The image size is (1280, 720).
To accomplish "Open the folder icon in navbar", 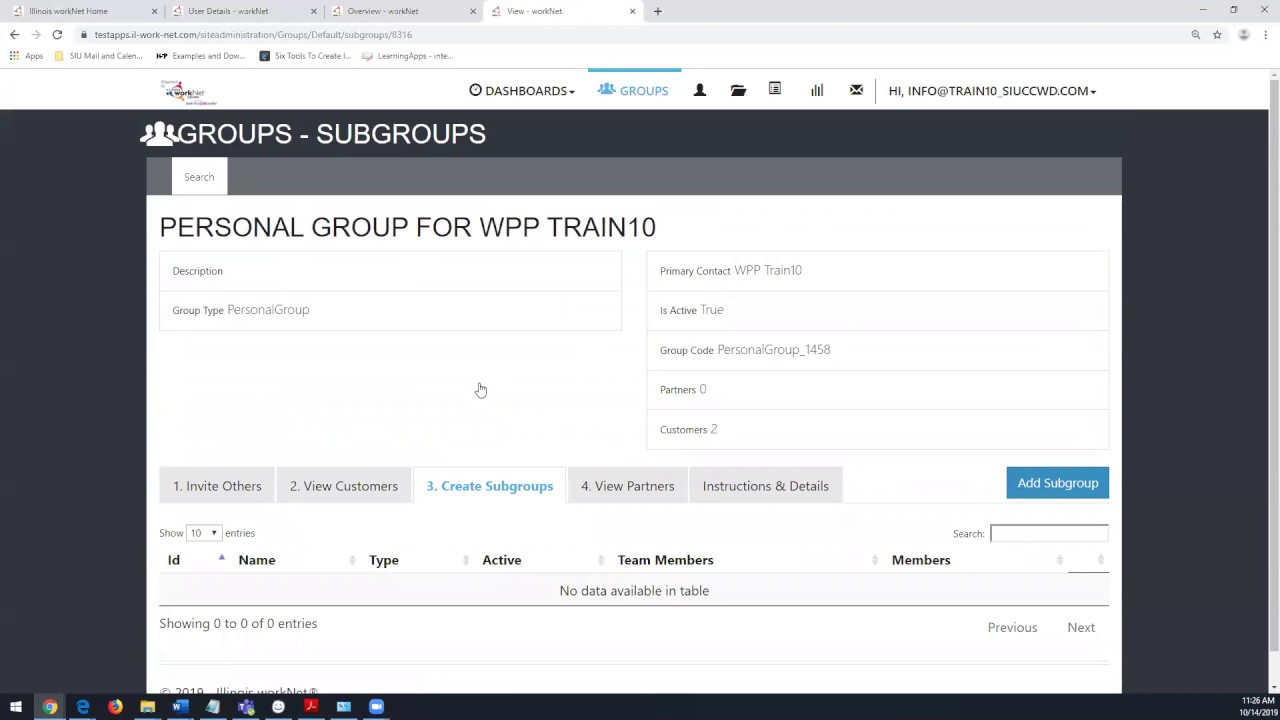I will coord(738,90).
